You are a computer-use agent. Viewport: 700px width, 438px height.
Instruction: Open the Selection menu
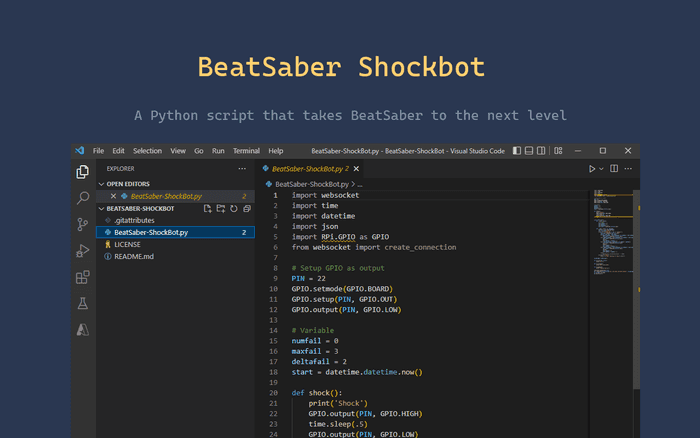click(x=147, y=150)
